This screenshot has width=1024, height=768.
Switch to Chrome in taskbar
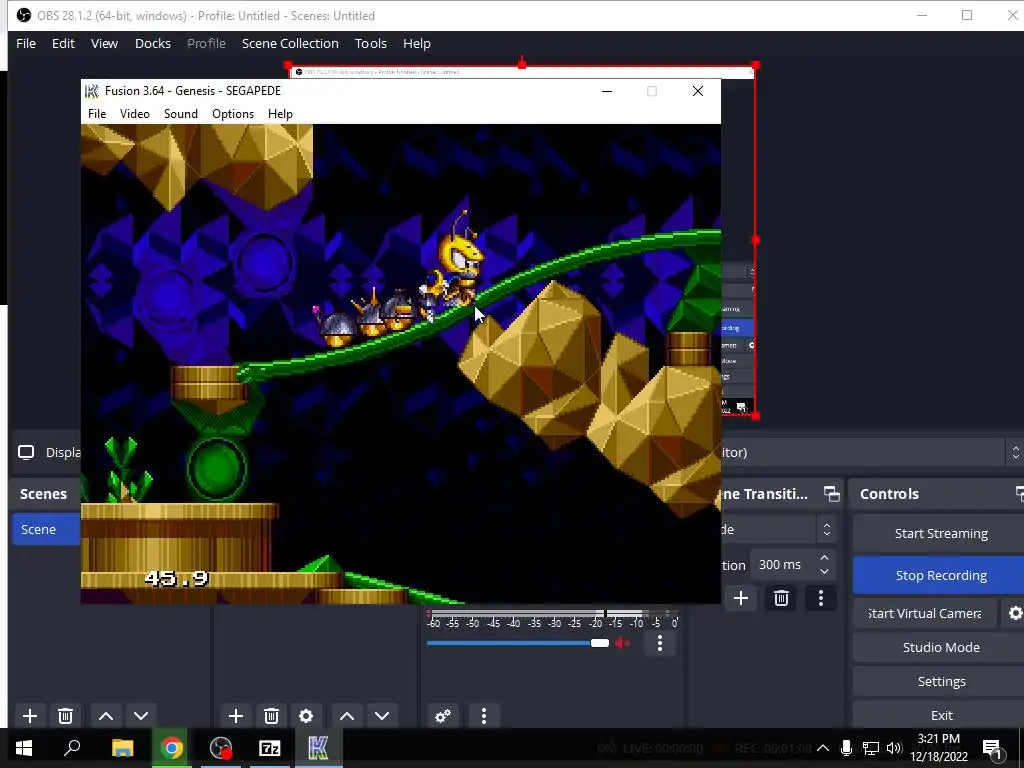coord(172,748)
